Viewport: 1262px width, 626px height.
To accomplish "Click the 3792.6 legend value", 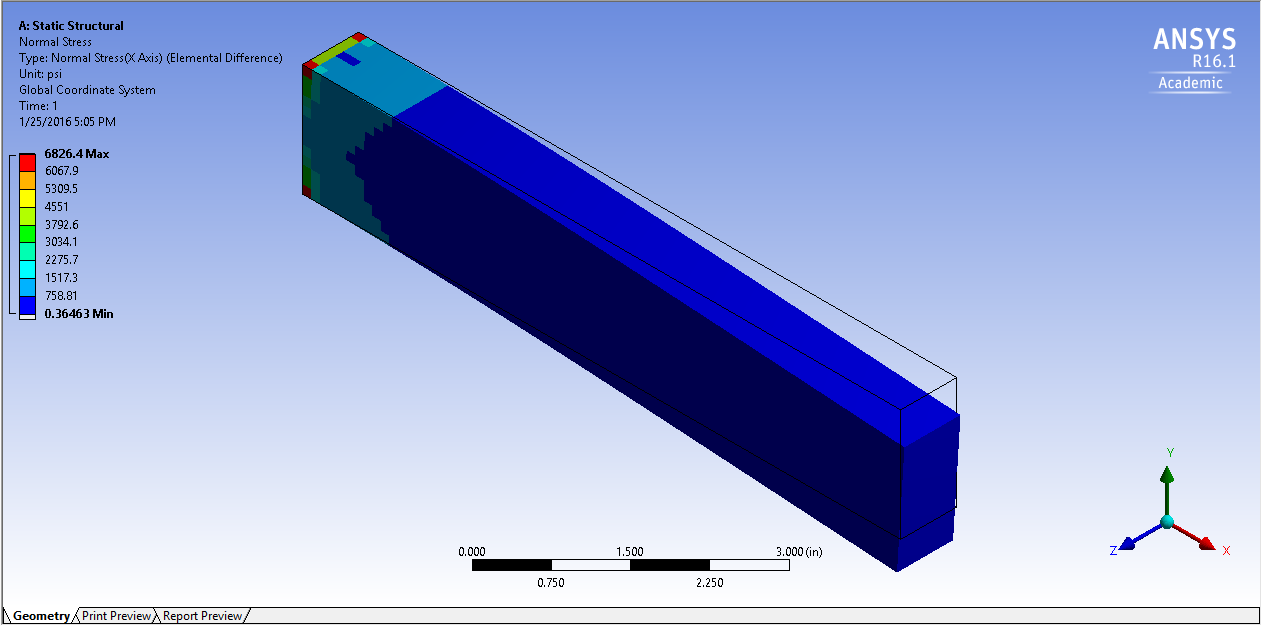I will 62,225.
